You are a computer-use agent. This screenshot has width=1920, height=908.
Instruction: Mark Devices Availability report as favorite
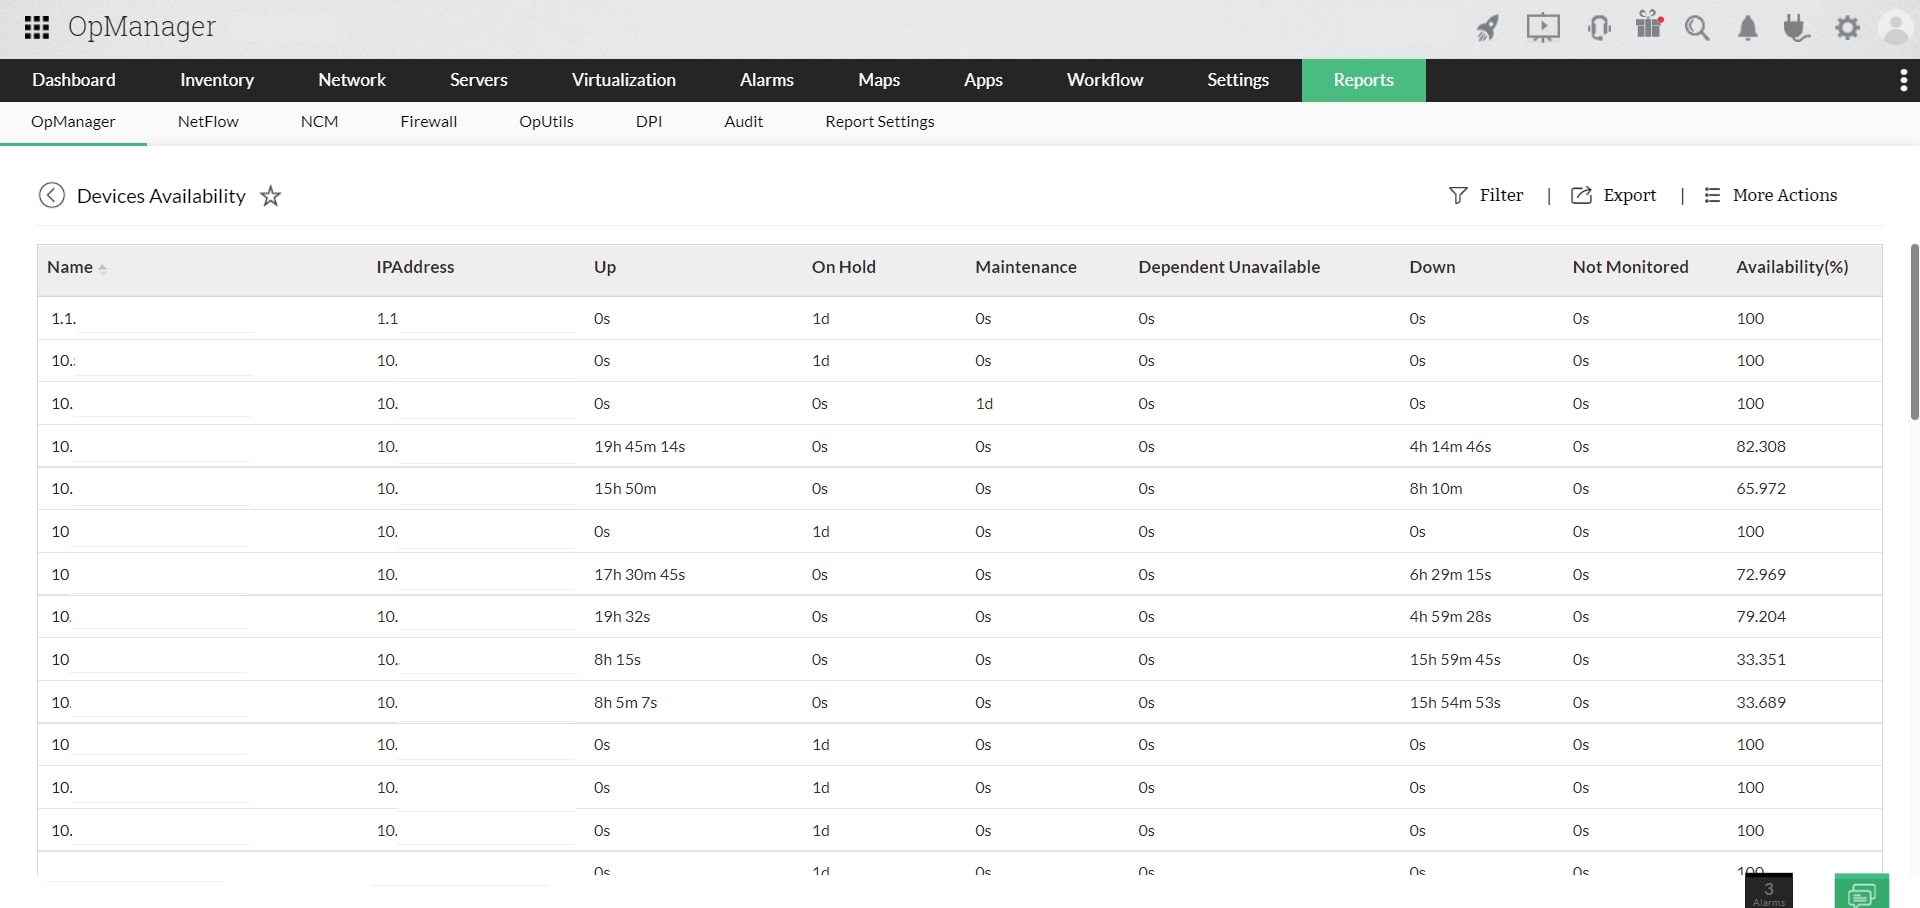270,196
